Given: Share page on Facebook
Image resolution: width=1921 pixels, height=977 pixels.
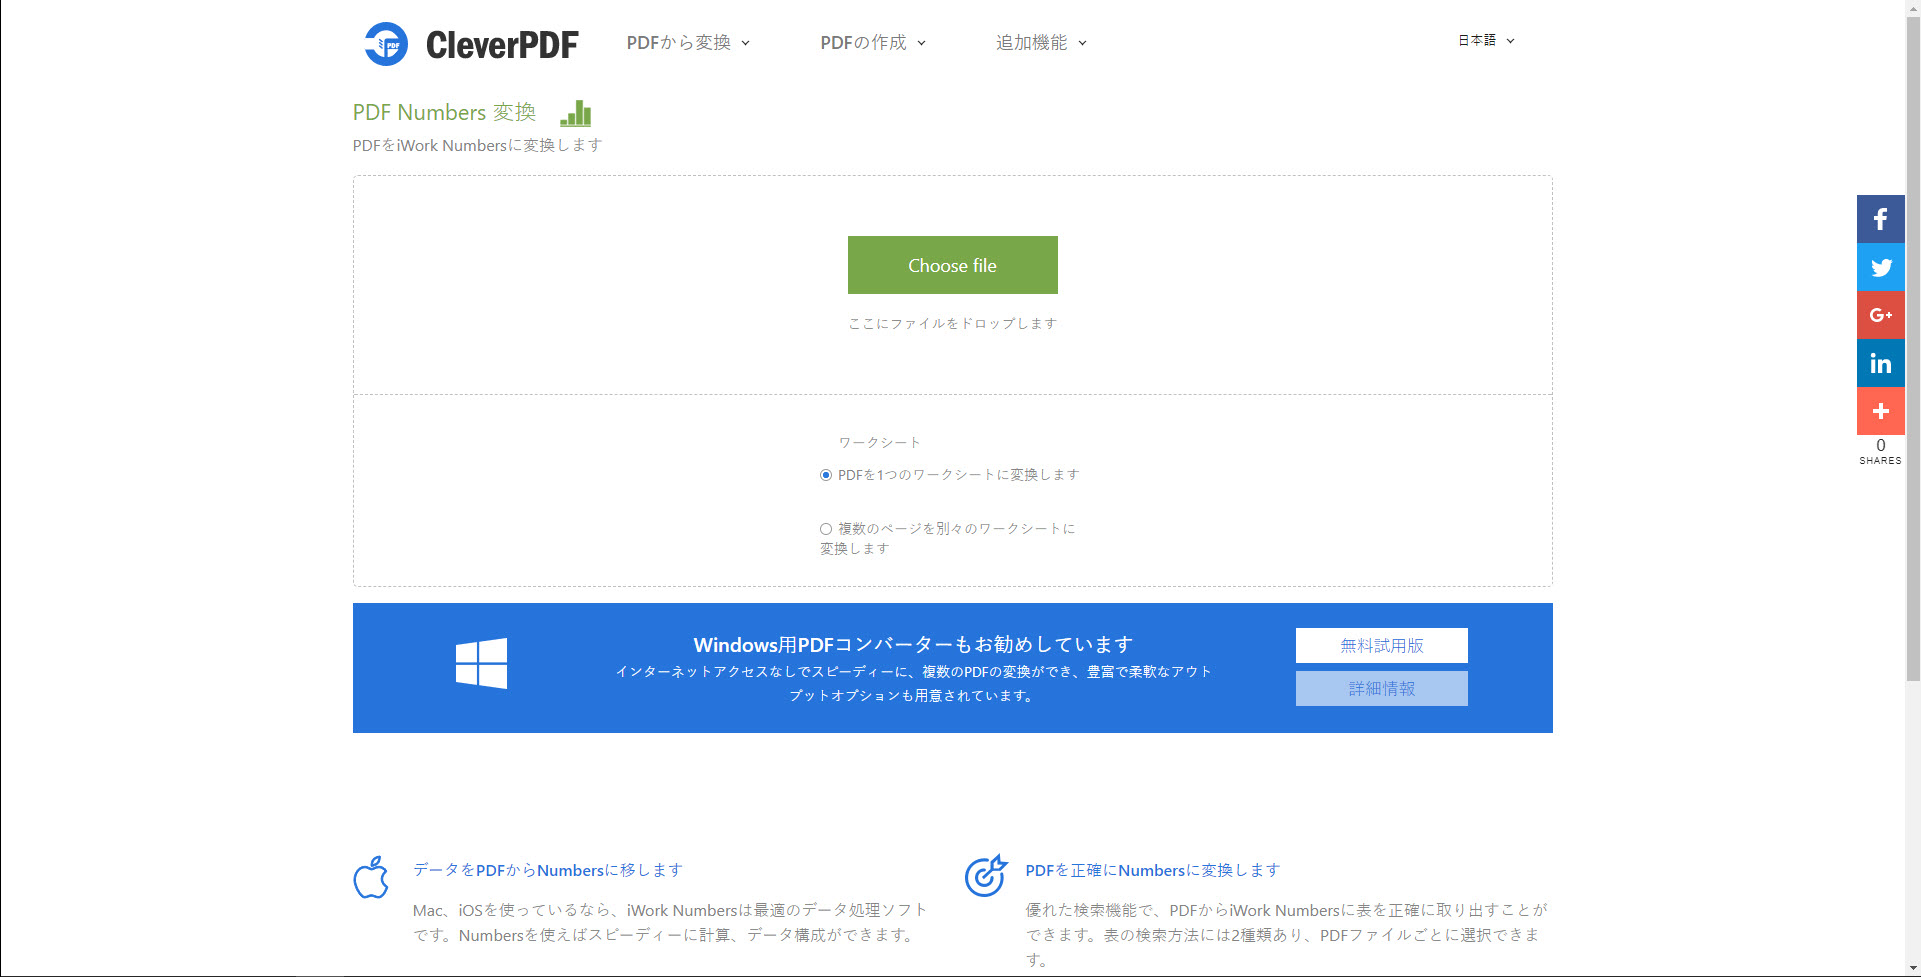Looking at the screenshot, I should 1880,219.
